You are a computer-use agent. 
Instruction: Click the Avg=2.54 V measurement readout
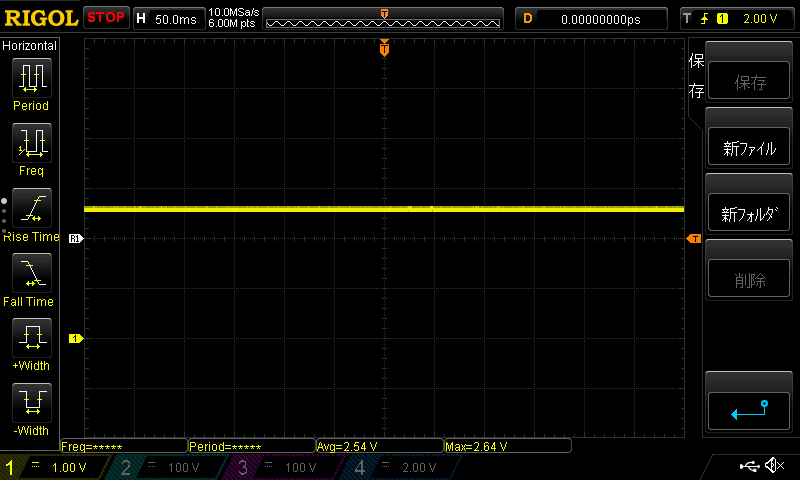(380, 446)
